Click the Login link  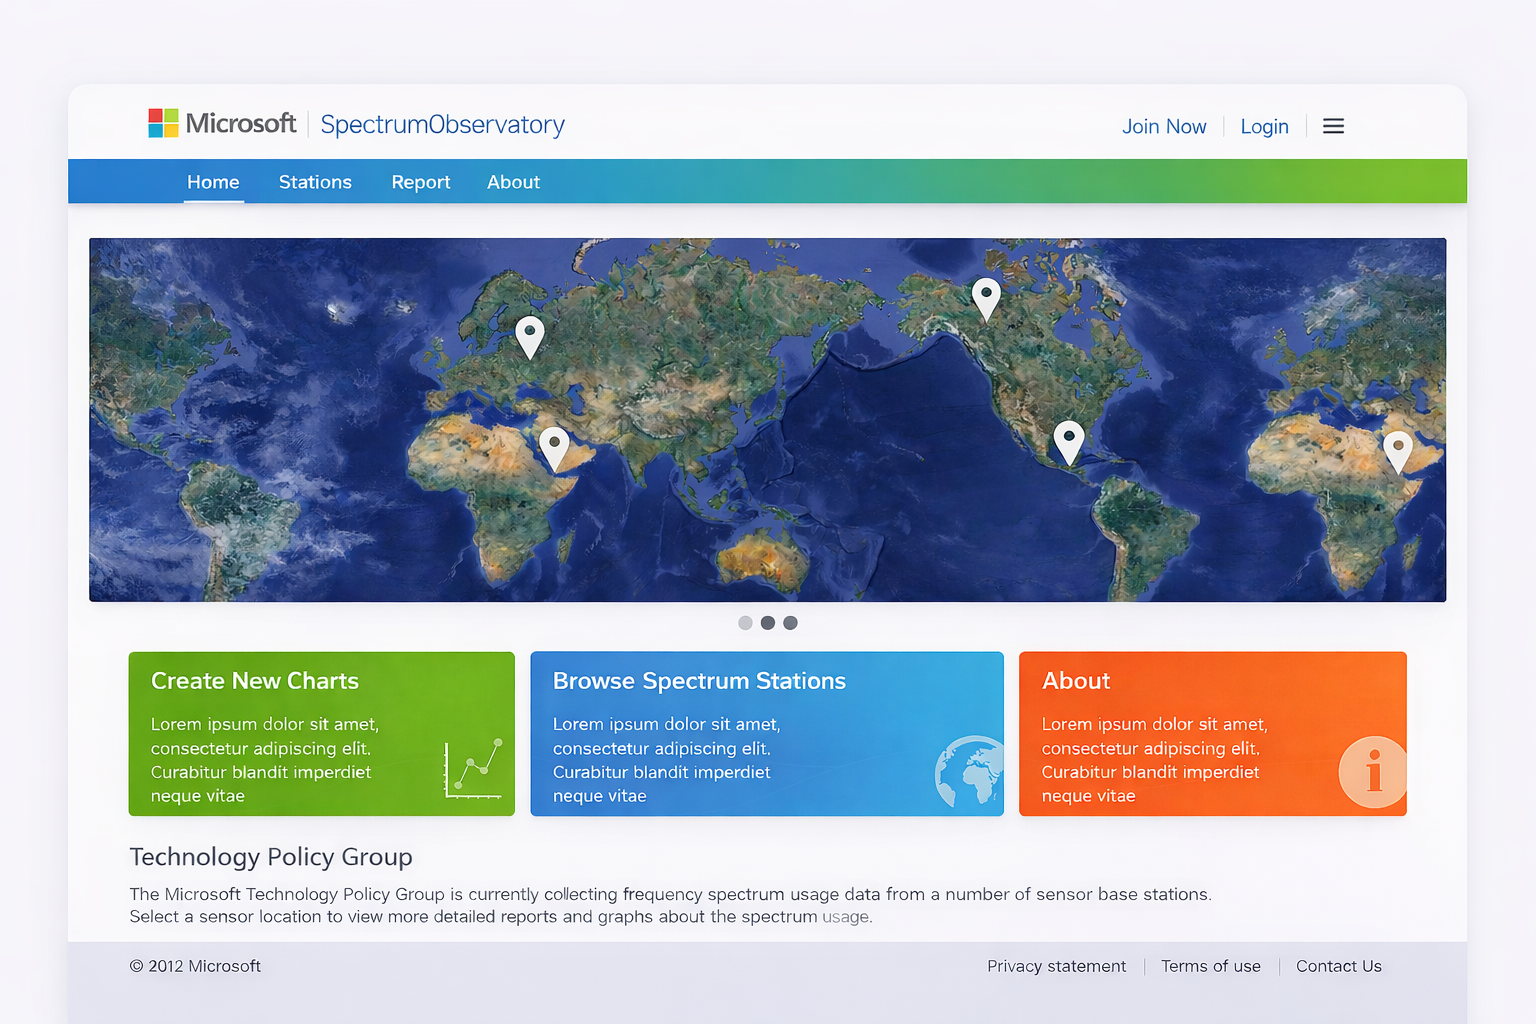tap(1264, 127)
